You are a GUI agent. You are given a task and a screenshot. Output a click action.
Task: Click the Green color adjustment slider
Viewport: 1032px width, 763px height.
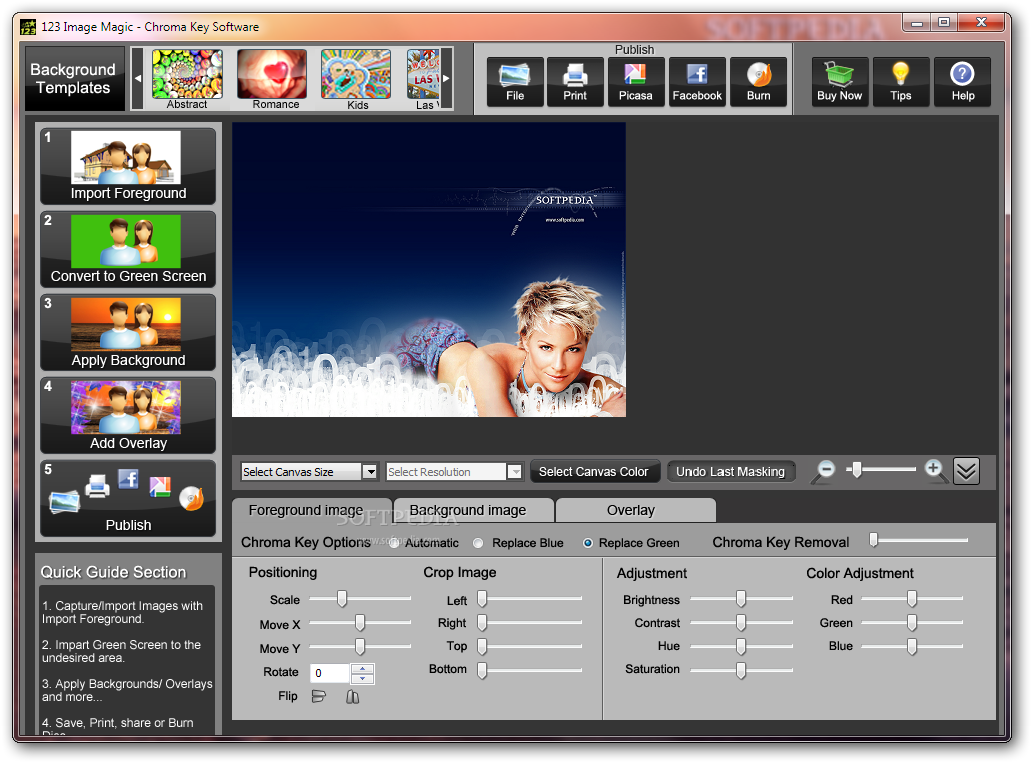(x=912, y=622)
